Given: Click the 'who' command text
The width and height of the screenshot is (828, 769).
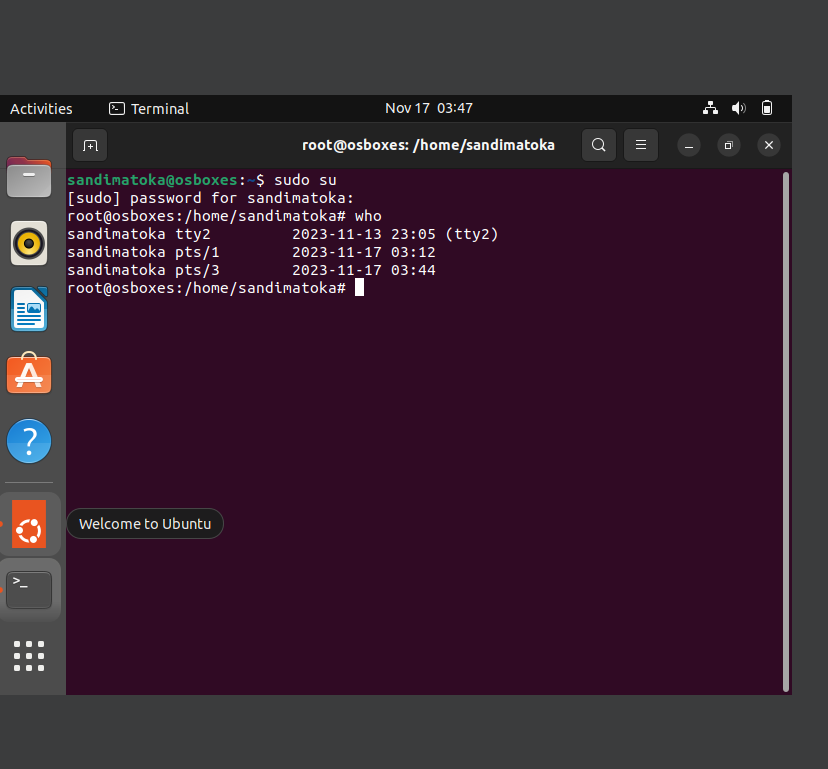Looking at the screenshot, I should 368,216.
